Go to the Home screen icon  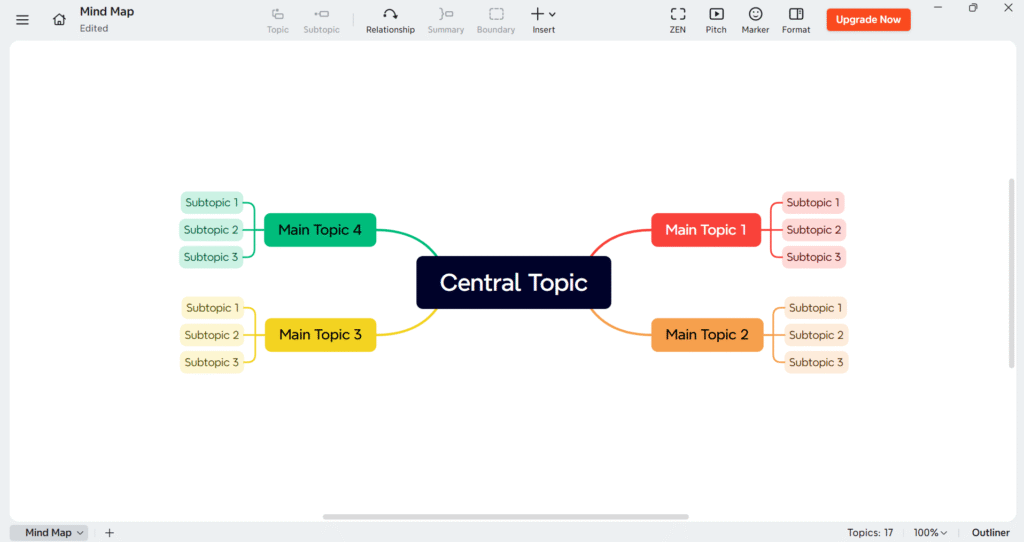pyautogui.click(x=59, y=20)
